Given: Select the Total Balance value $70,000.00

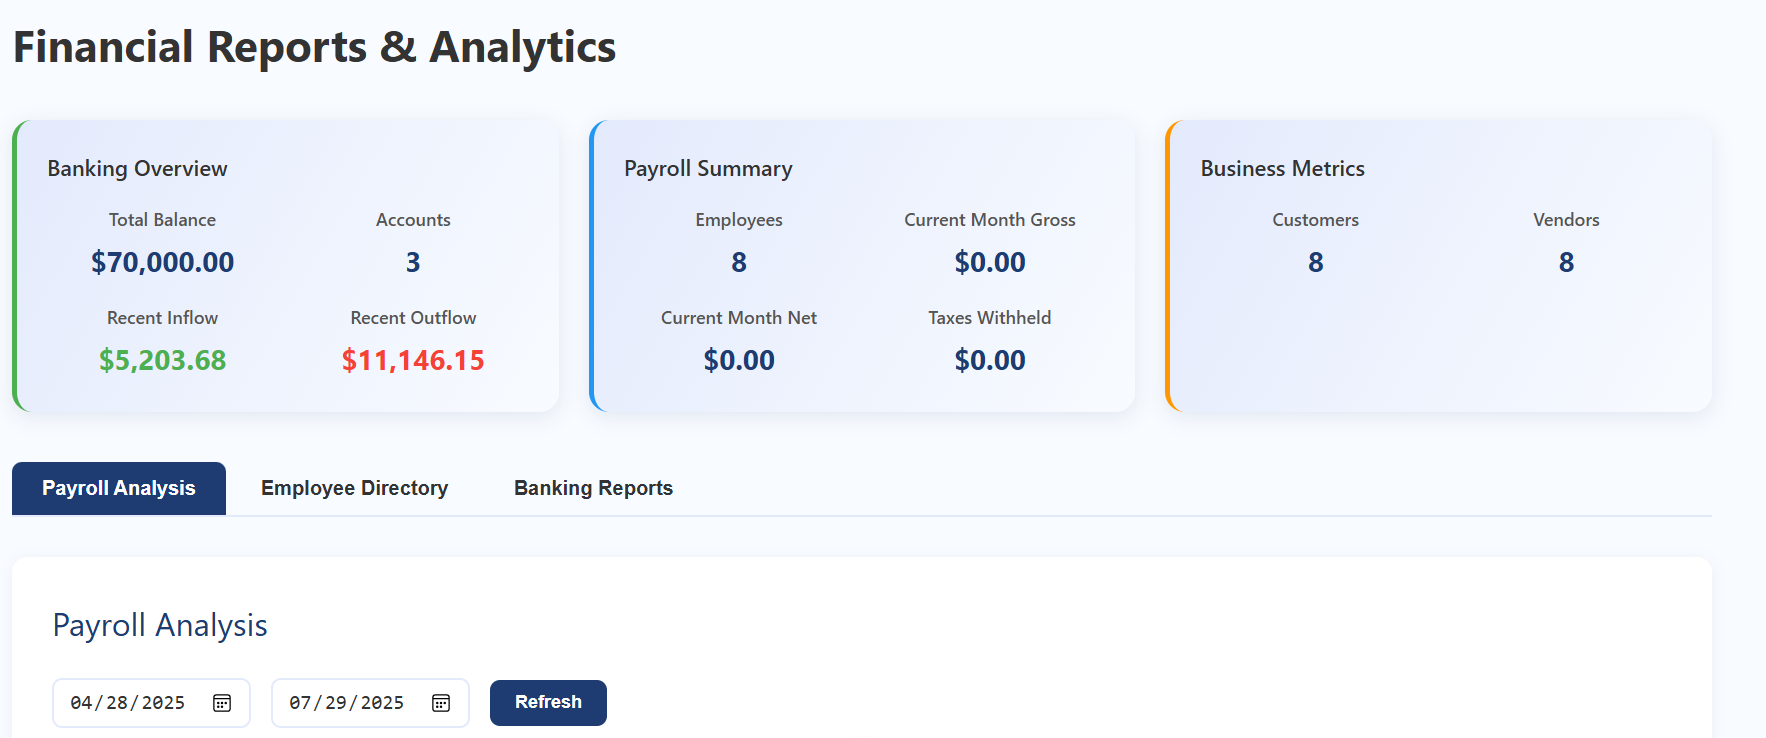Looking at the screenshot, I should pyautogui.click(x=162, y=262).
